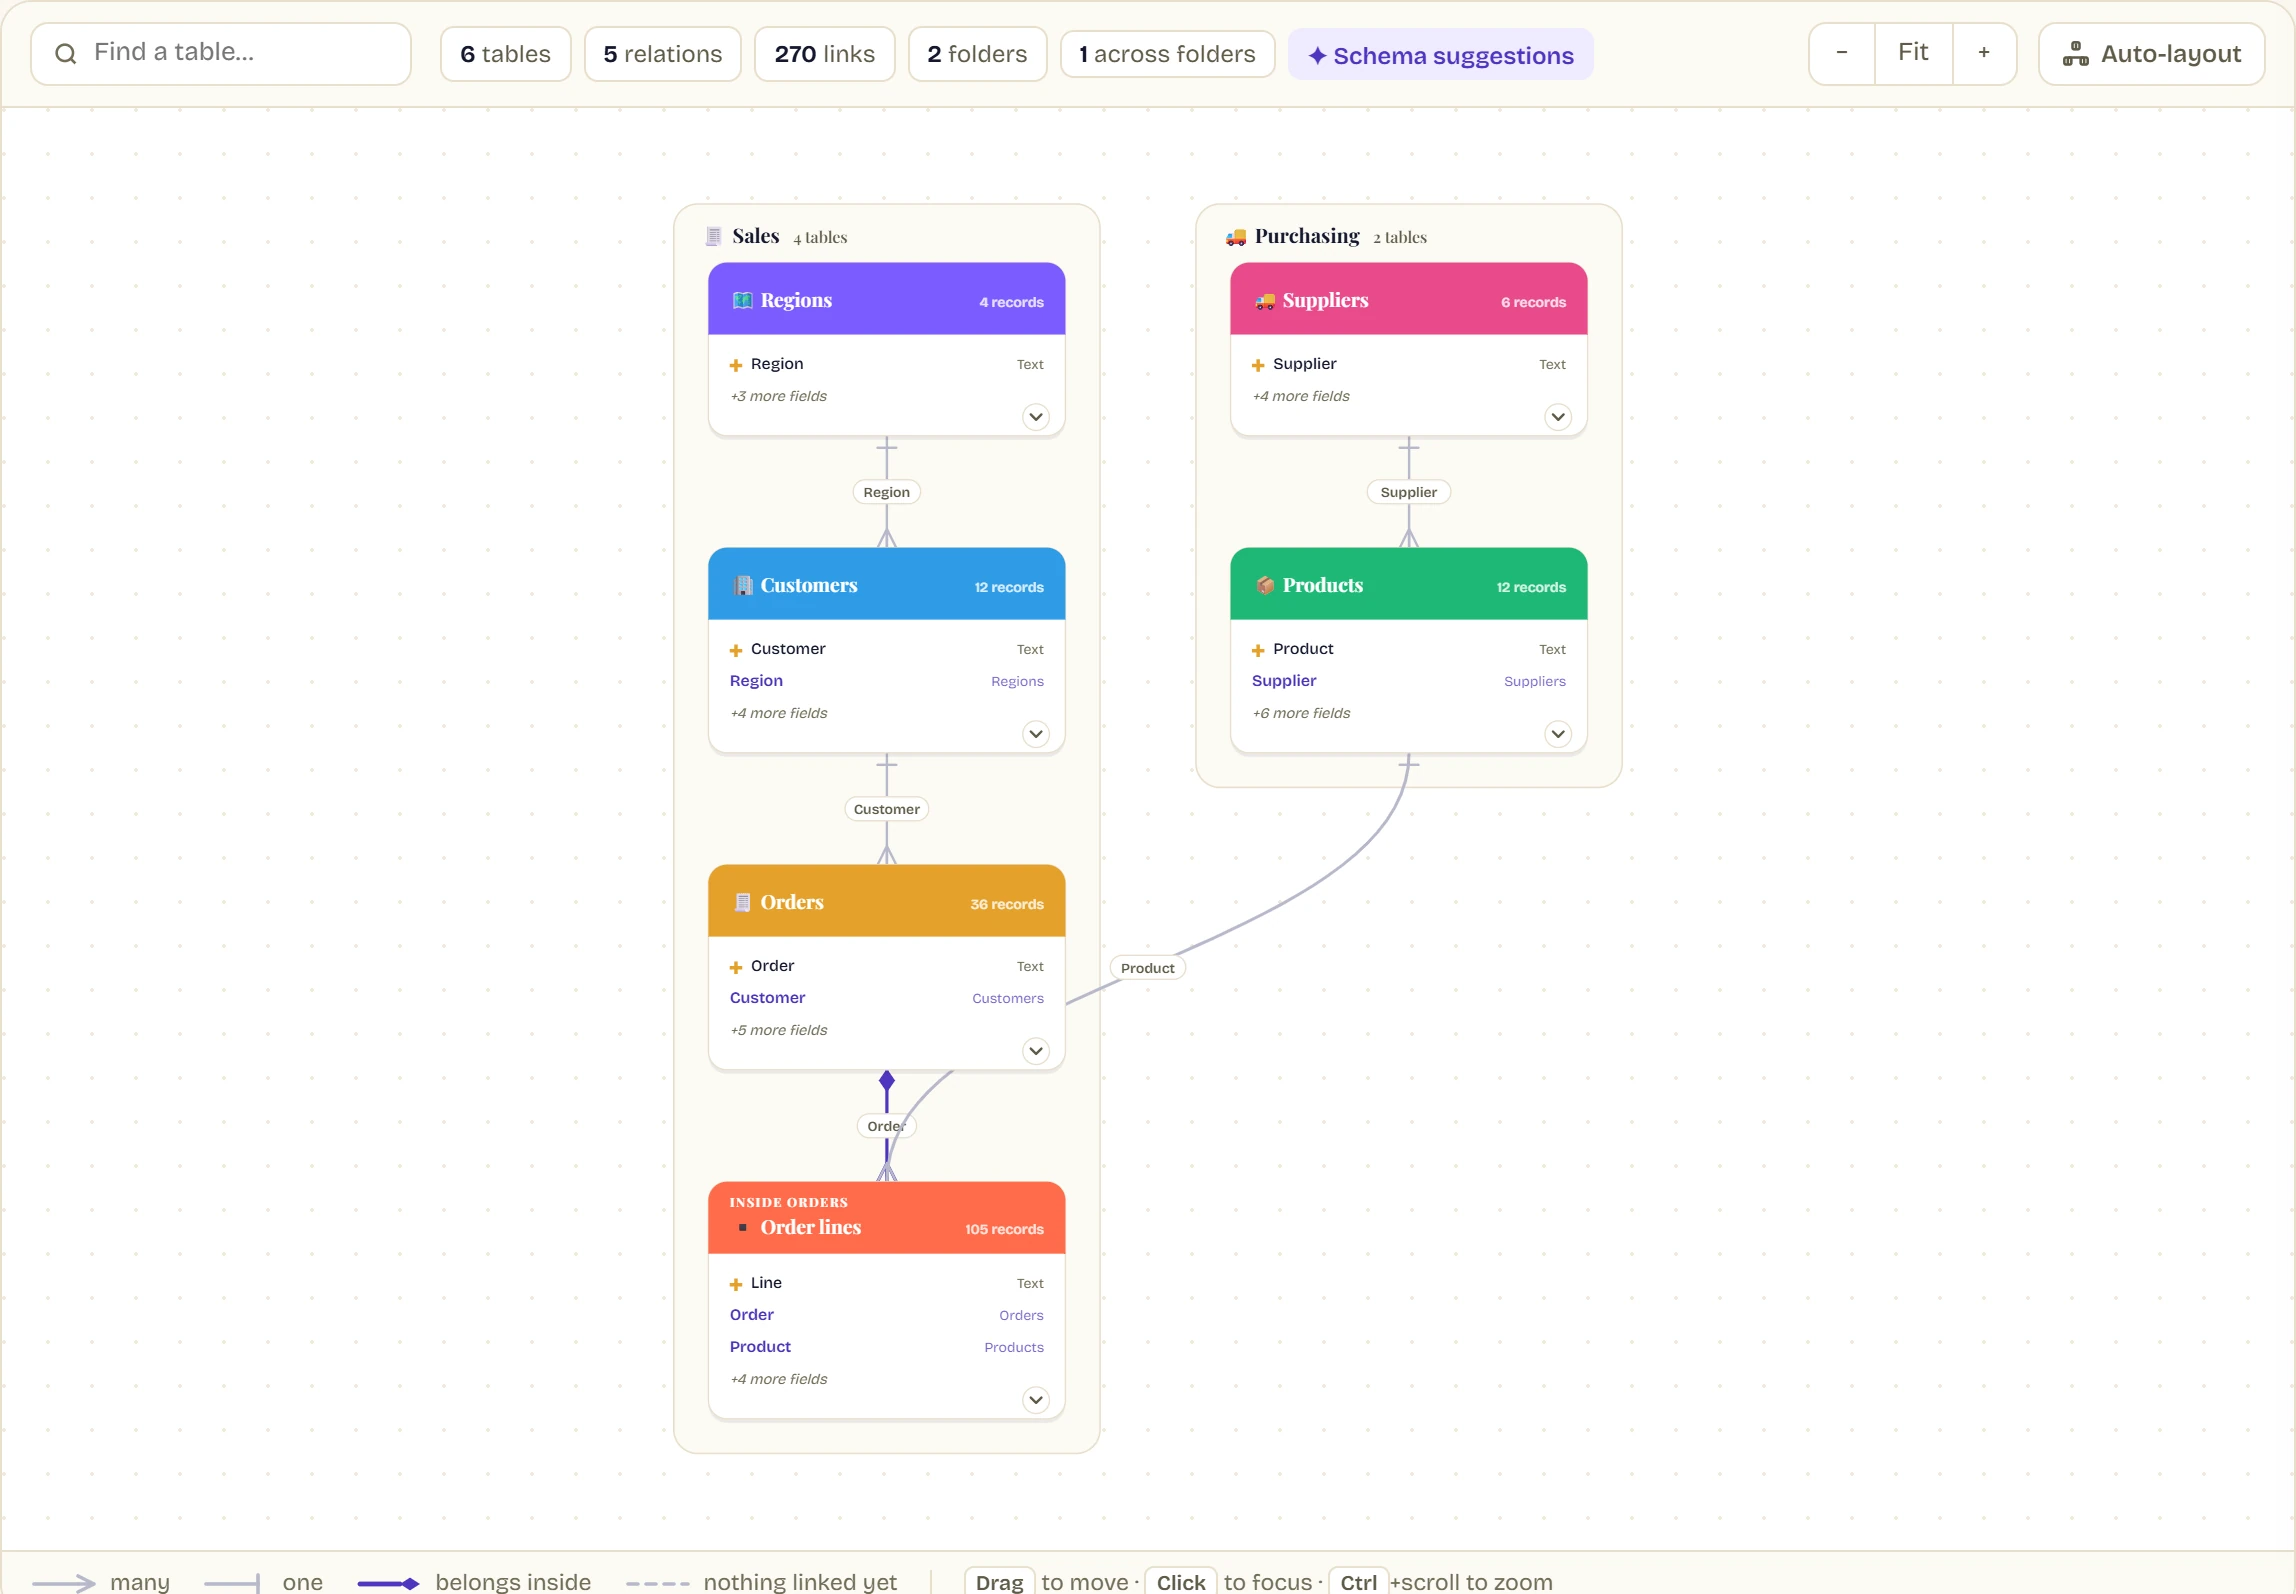
Task: Click the Customers building icon
Action: (742, 586)
